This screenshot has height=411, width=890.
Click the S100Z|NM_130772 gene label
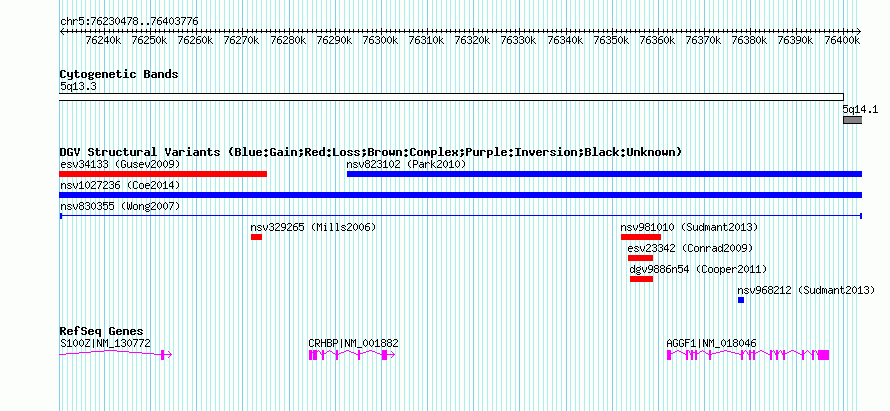coord(105,343)
